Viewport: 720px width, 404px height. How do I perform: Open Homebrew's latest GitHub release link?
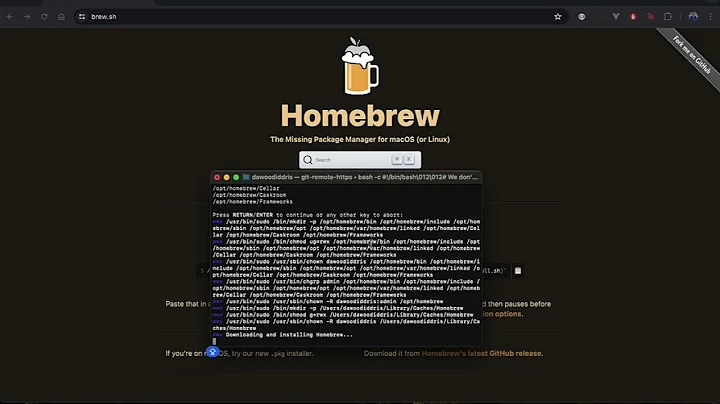482,354
